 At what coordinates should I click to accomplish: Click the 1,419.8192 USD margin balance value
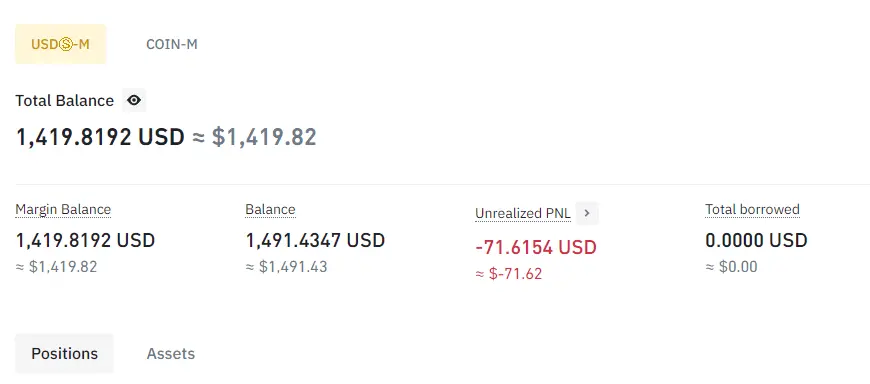coord(85,240)
